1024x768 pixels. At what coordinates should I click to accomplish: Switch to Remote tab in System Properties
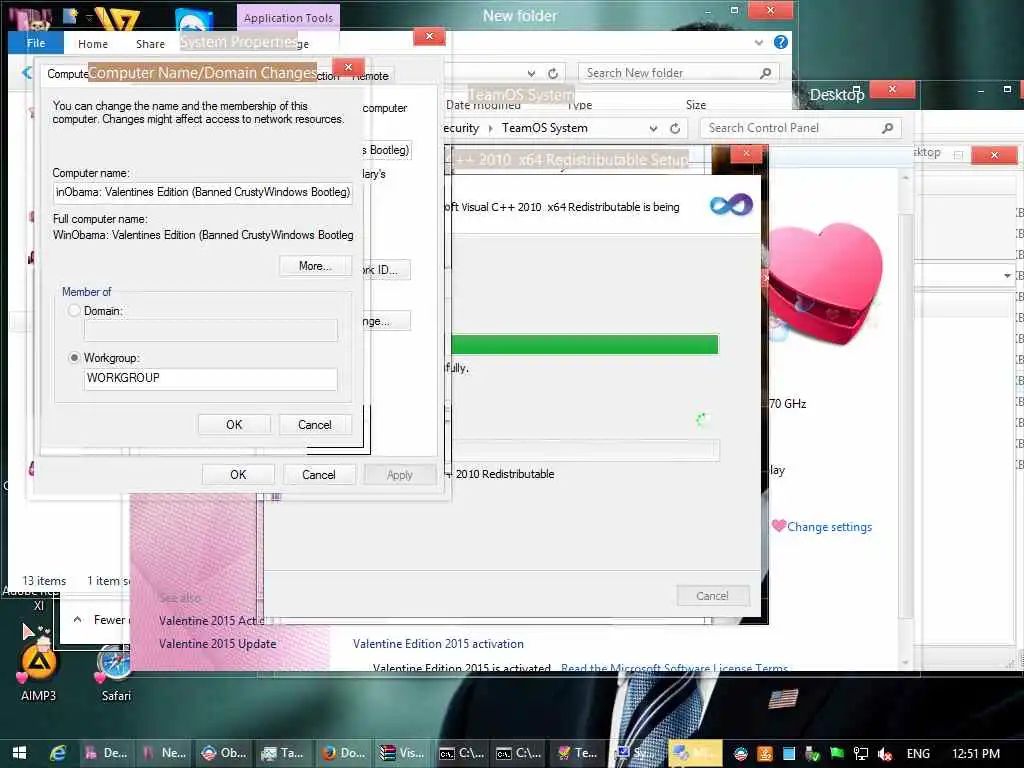point(371,76)
